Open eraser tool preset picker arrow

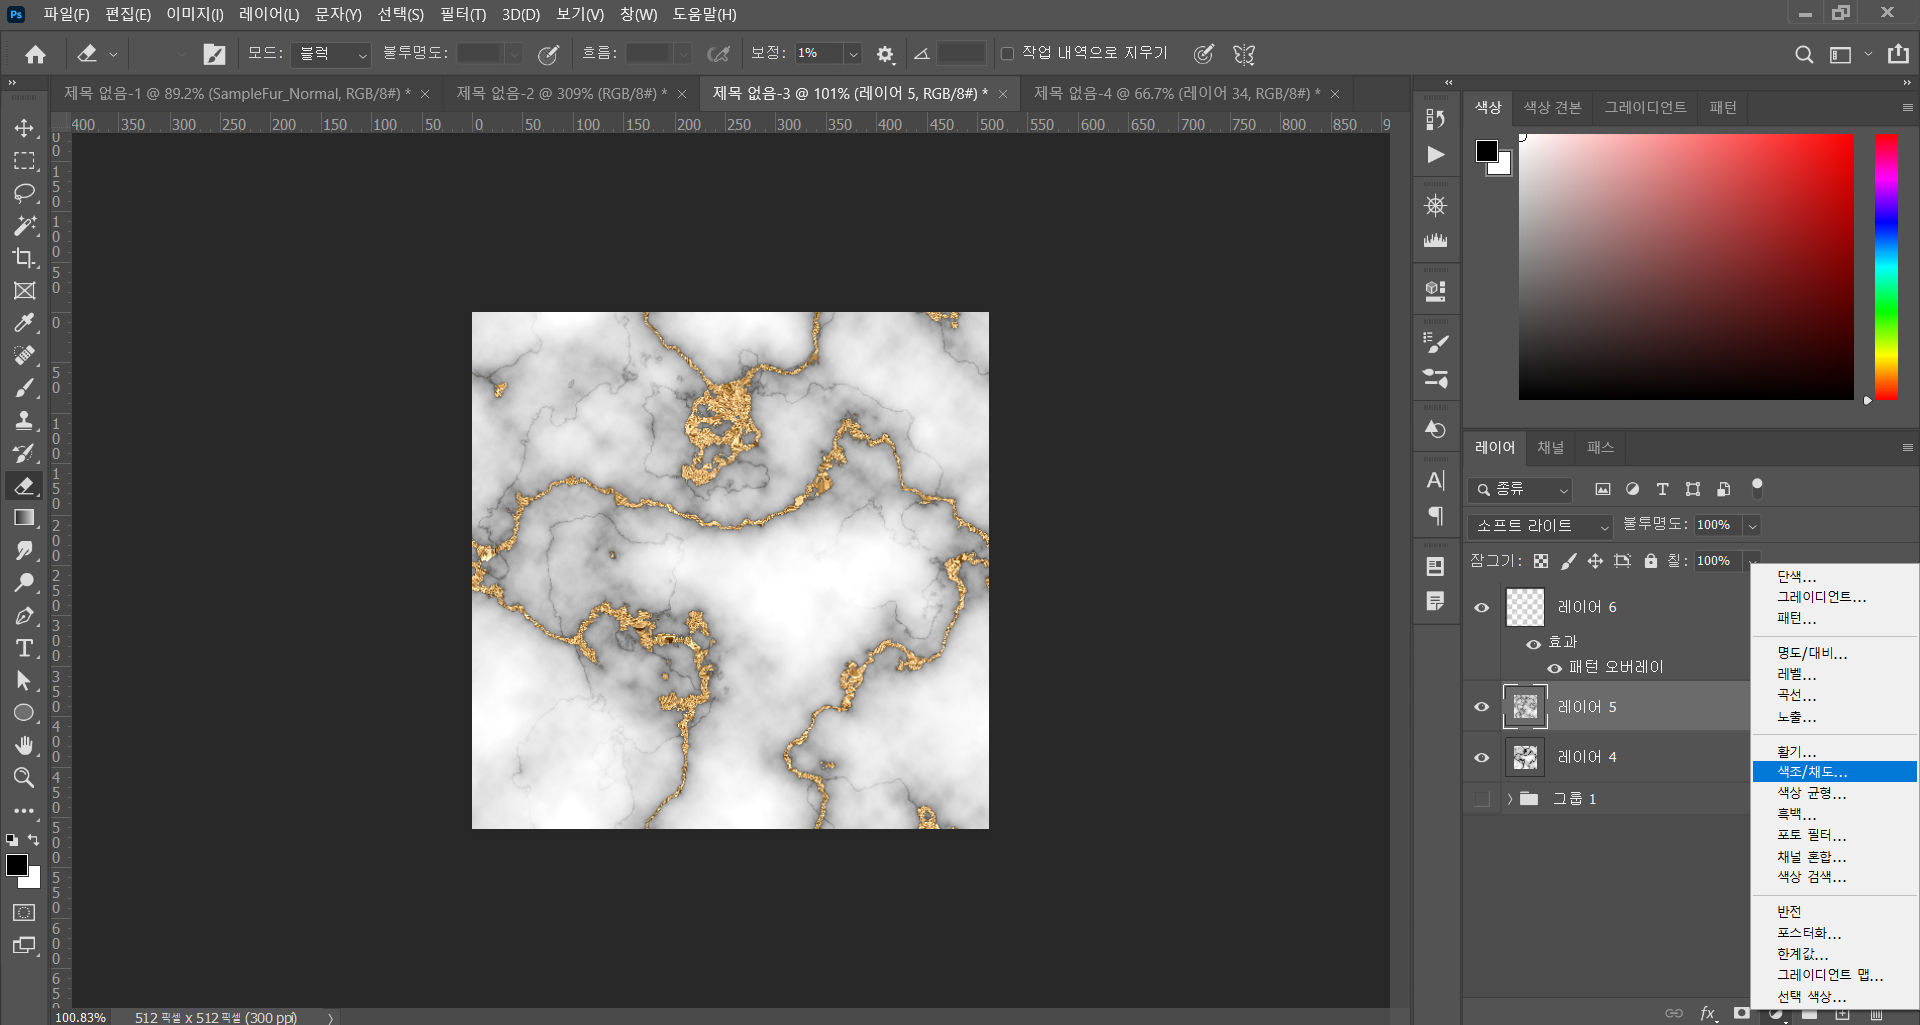pos(113,54)
